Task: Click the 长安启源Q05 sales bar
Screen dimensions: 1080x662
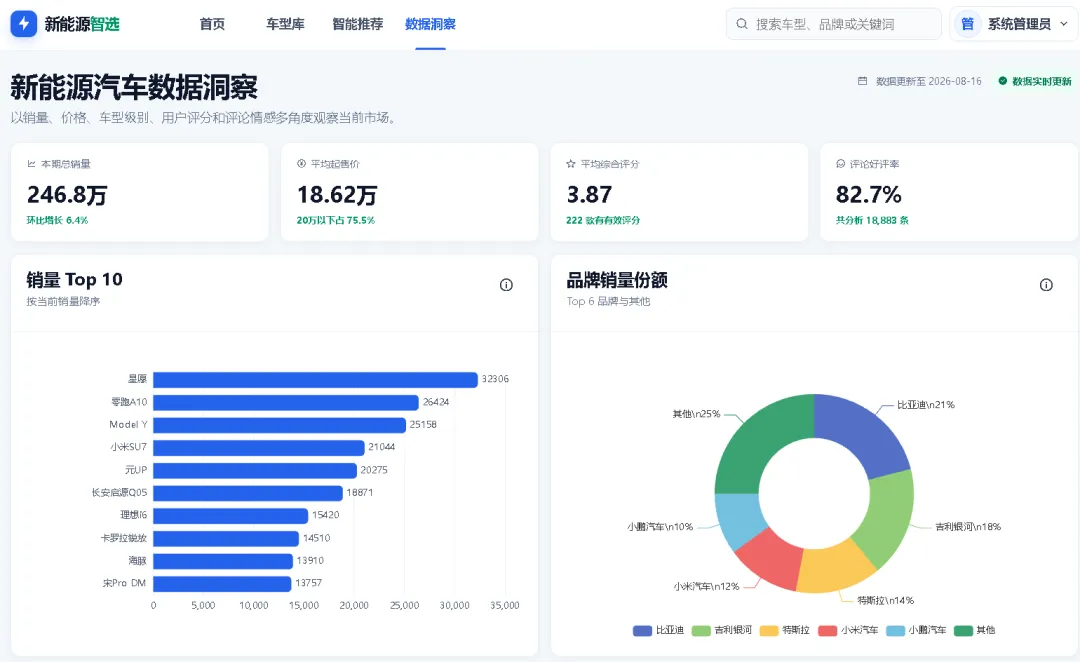Action: 248,493
